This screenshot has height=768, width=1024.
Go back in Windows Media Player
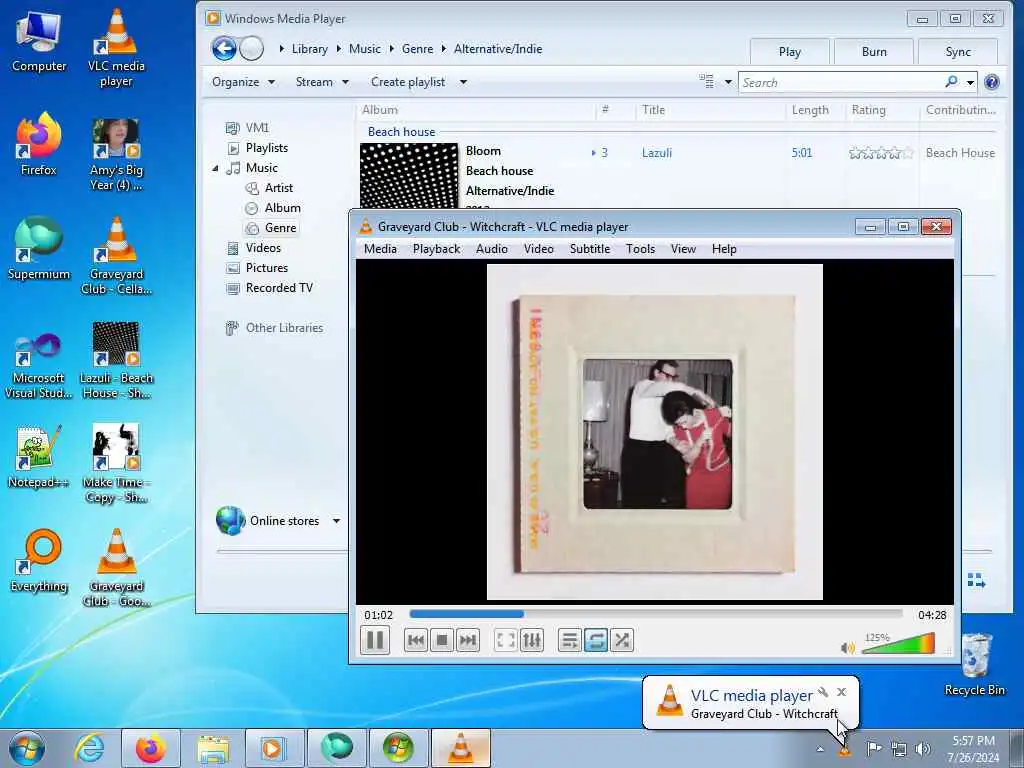pyautogui.click(x=224, y=48)
